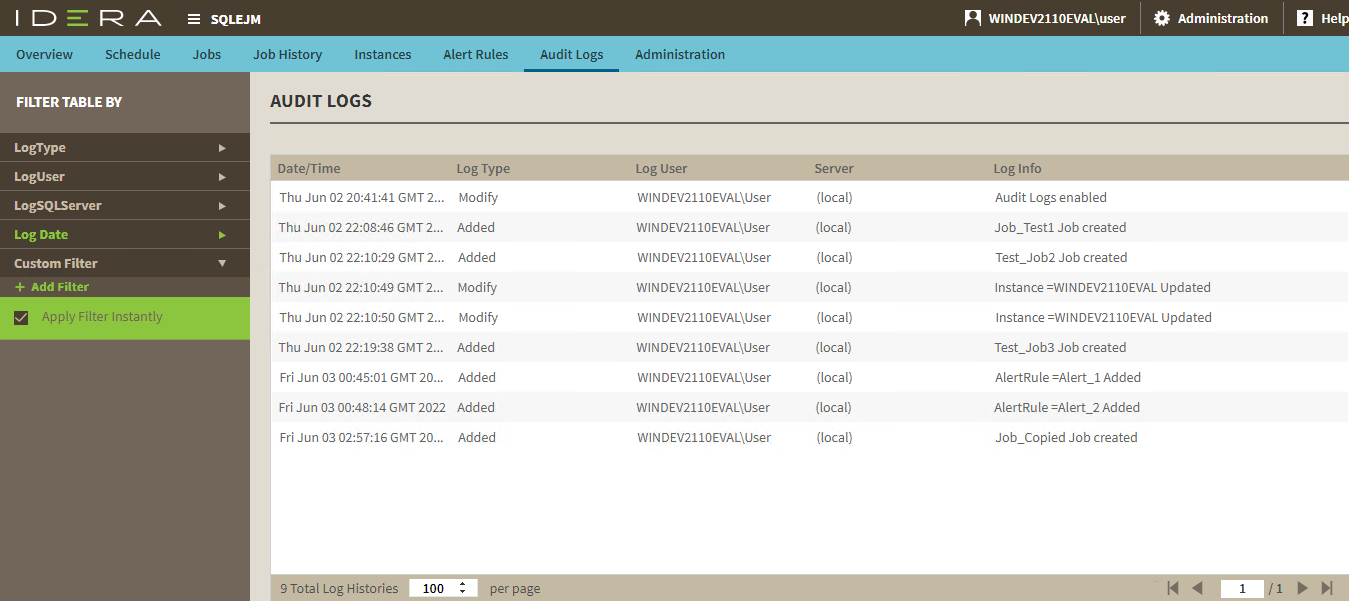Go to the next page arrow
The height and width of the screenshot is (601, 1349).
coord(1302,588)
